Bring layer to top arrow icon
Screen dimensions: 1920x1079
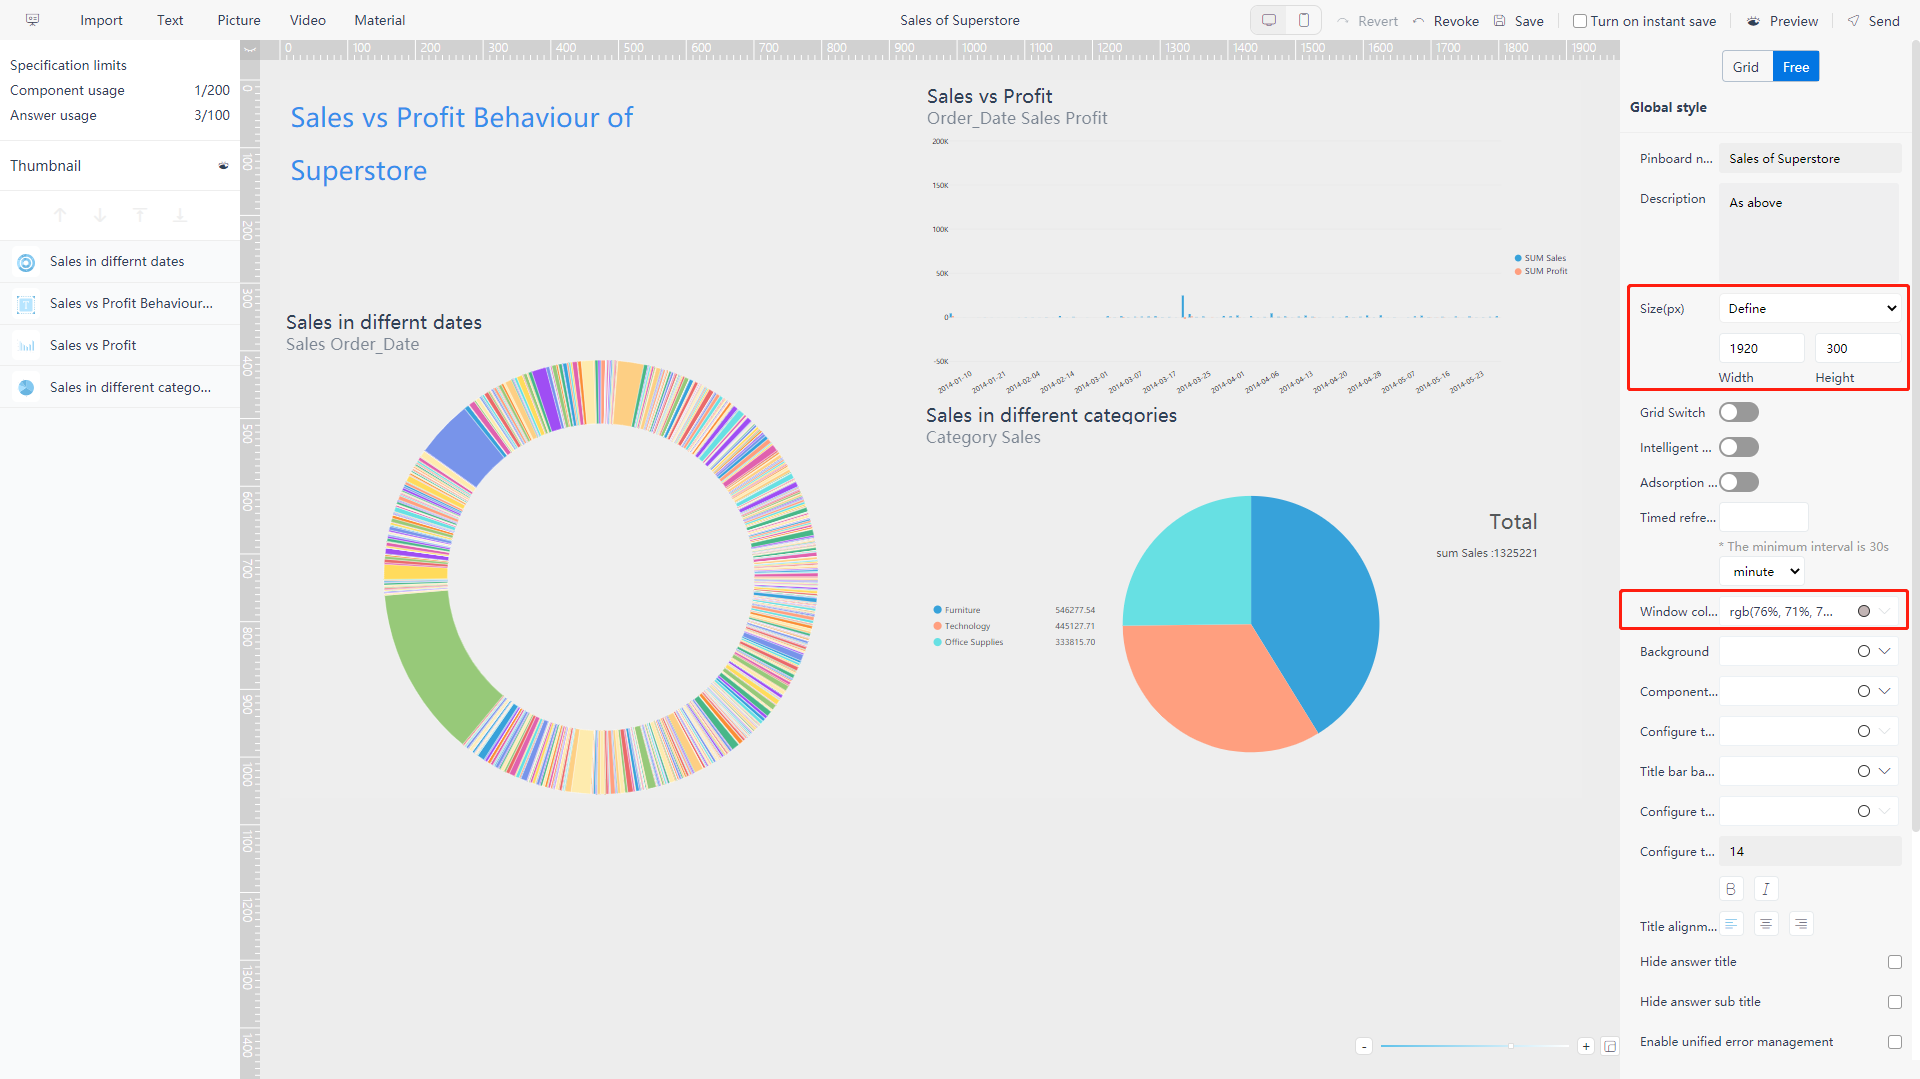[140, 215]
